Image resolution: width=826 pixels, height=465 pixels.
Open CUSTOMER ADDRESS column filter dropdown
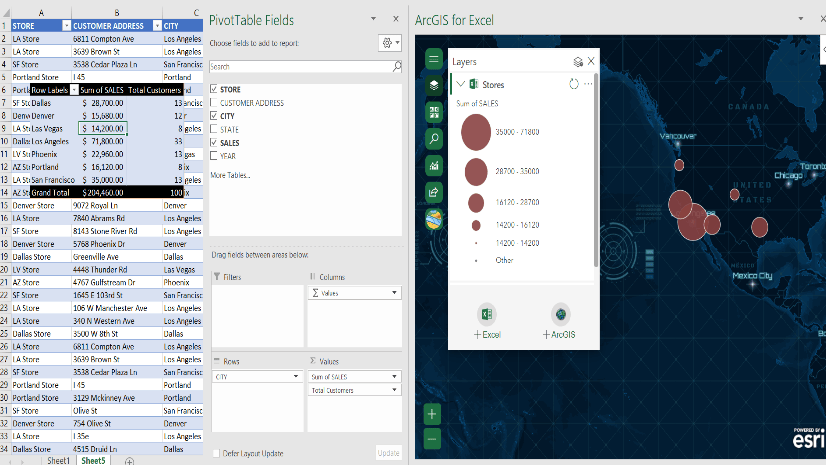157,26
